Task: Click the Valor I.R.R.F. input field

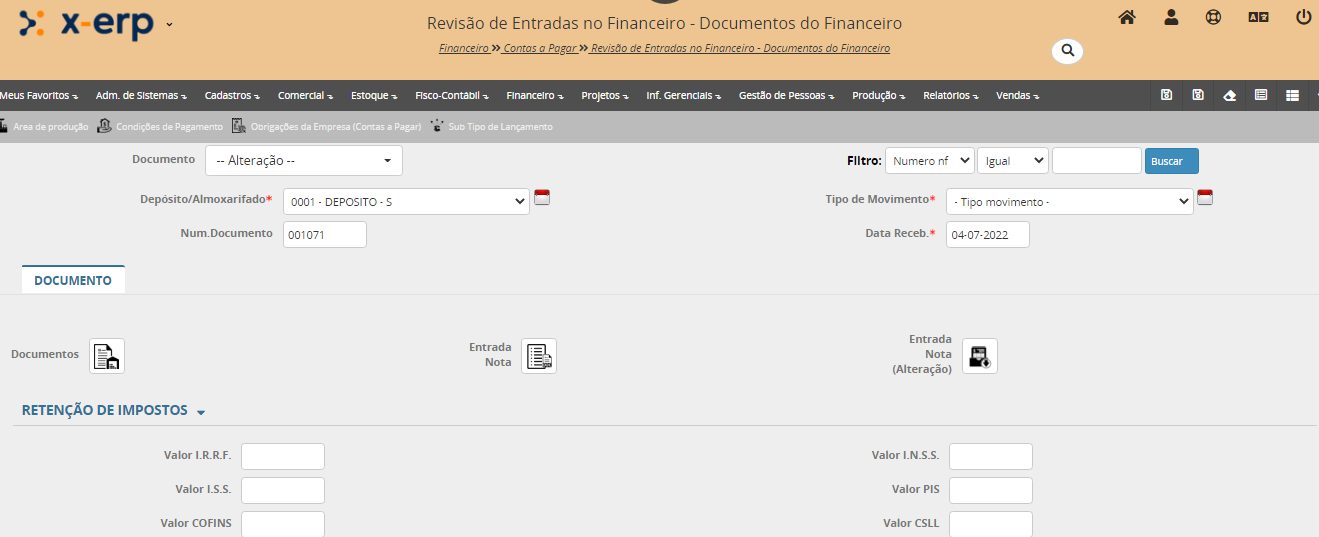Action: click(283, 456)
